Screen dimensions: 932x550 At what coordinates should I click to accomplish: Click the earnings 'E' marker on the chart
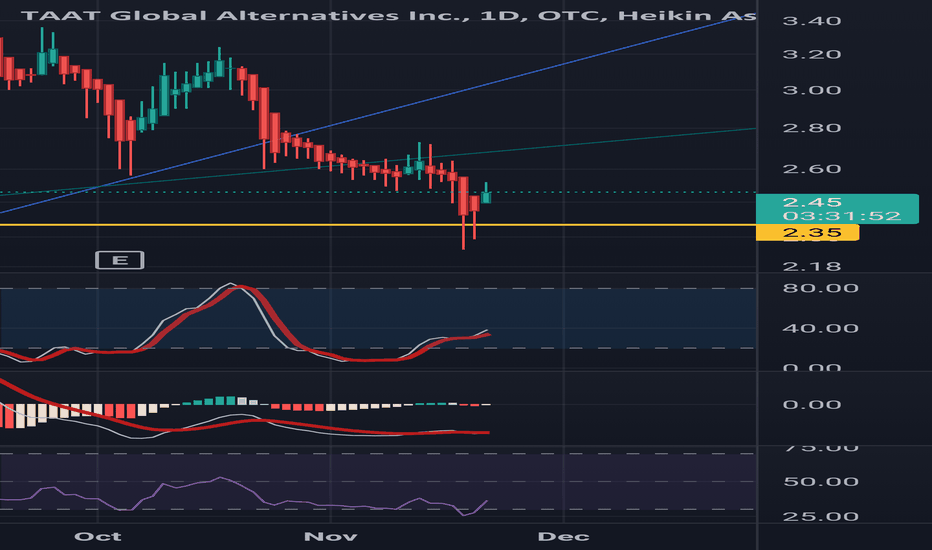[119, 260]
